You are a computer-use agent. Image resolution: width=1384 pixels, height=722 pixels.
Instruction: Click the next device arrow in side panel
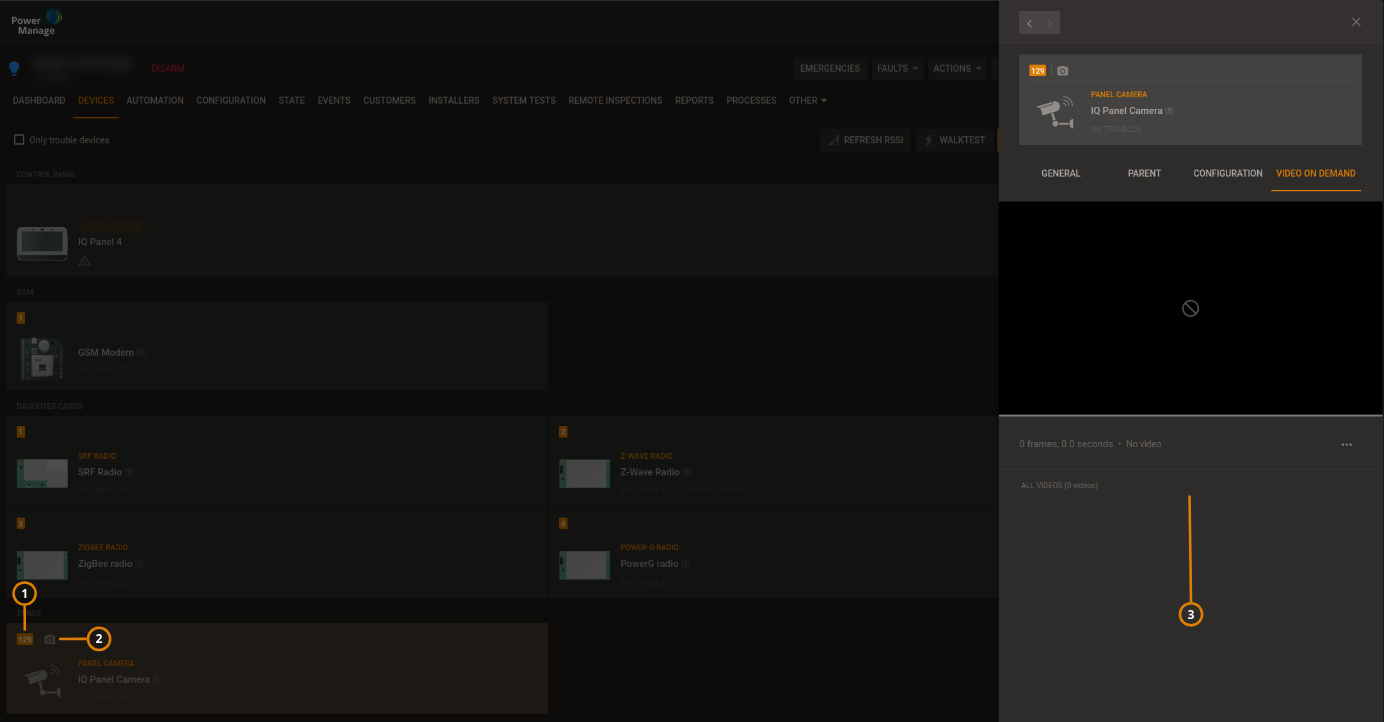coord(1049,23)
